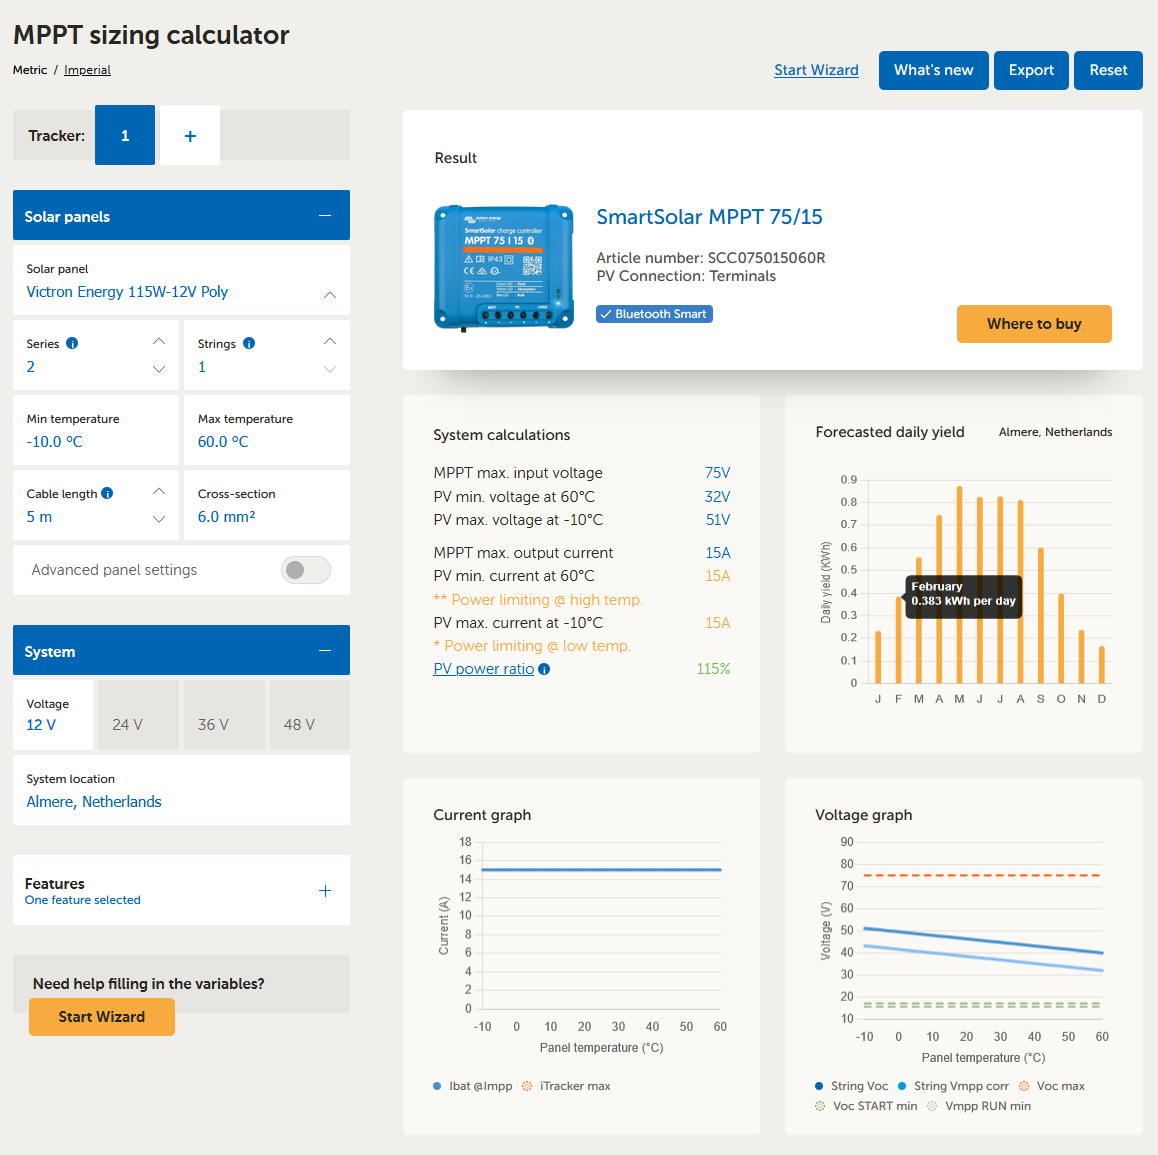Viewport: 1158px width, 1155px height.
Task: Expand the Features section
Action: click(x=325, y=891)
